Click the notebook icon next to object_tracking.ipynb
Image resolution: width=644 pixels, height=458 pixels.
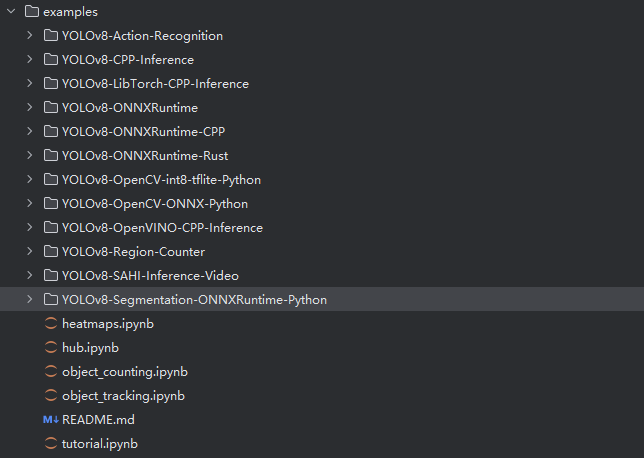pyautogui.click(x=51, y=396)
